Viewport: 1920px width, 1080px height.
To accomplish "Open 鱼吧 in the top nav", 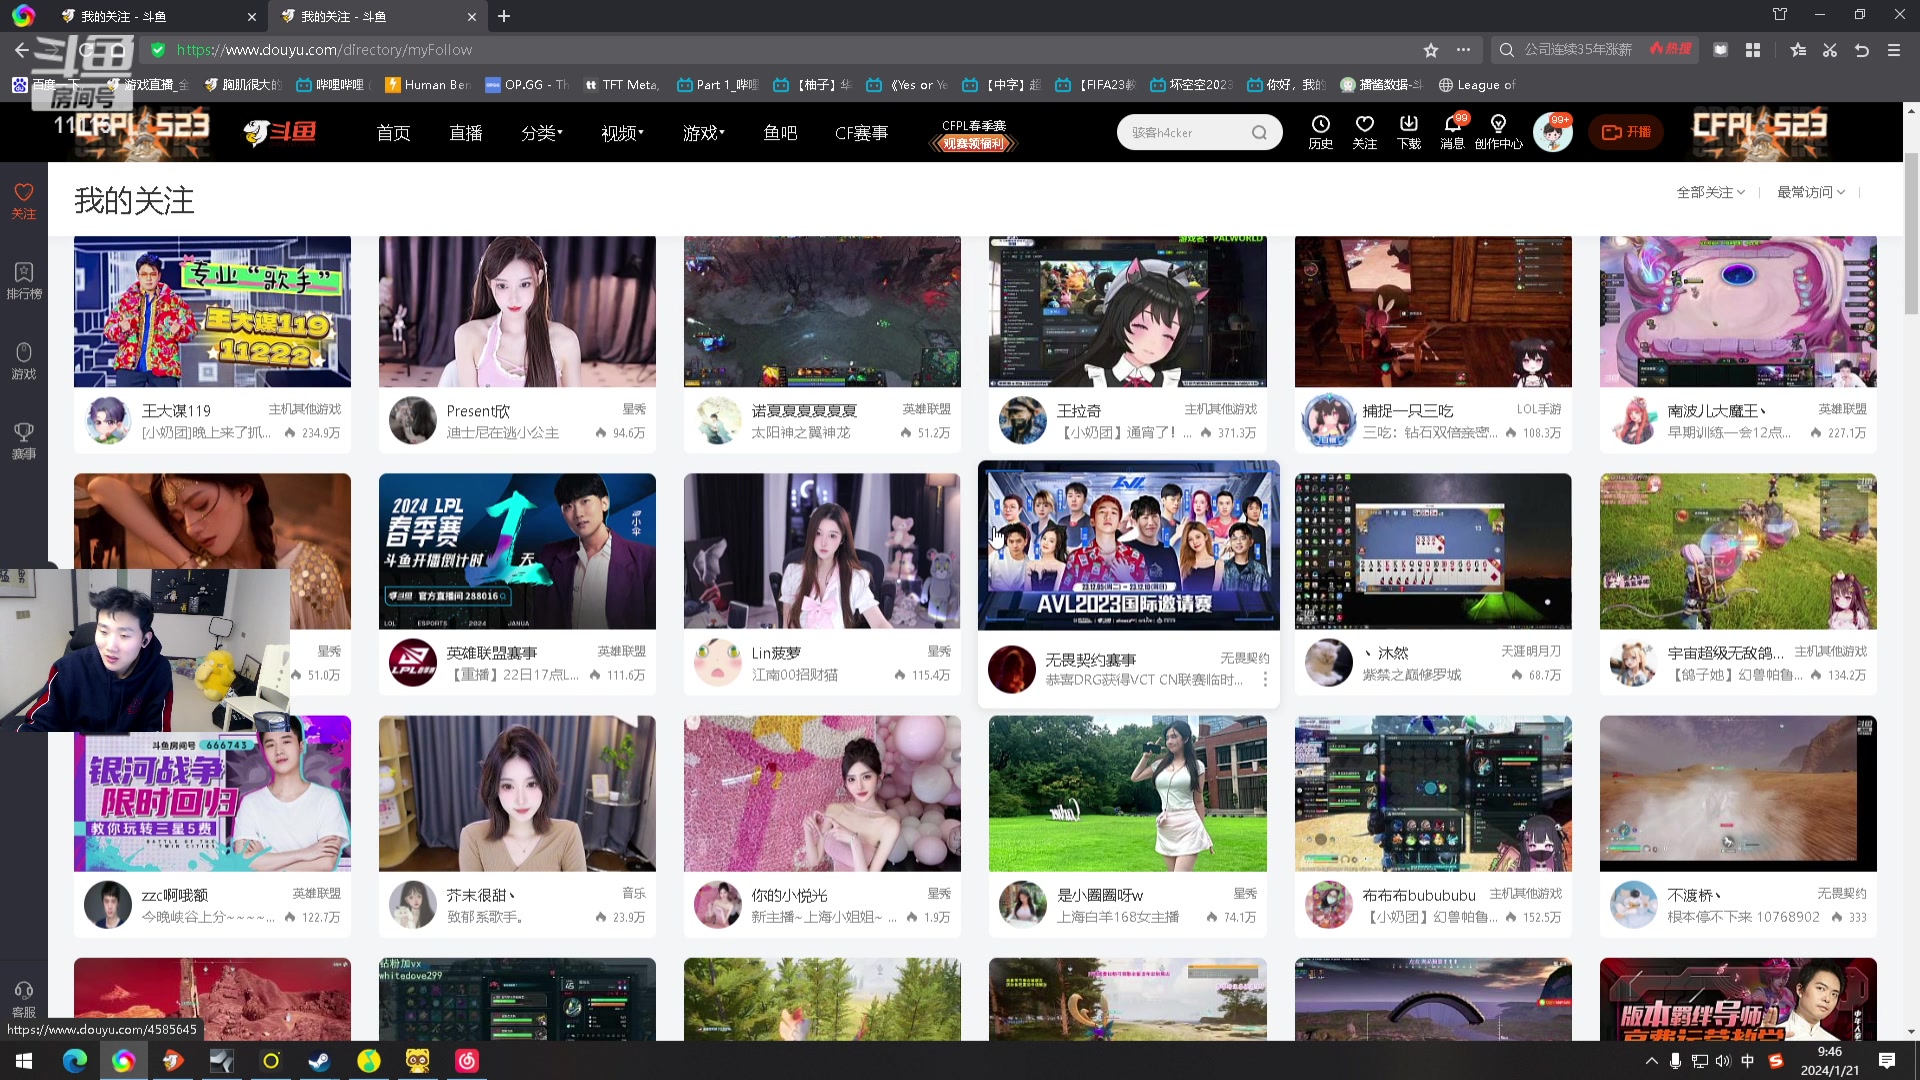I will click(x=780, y=132).
